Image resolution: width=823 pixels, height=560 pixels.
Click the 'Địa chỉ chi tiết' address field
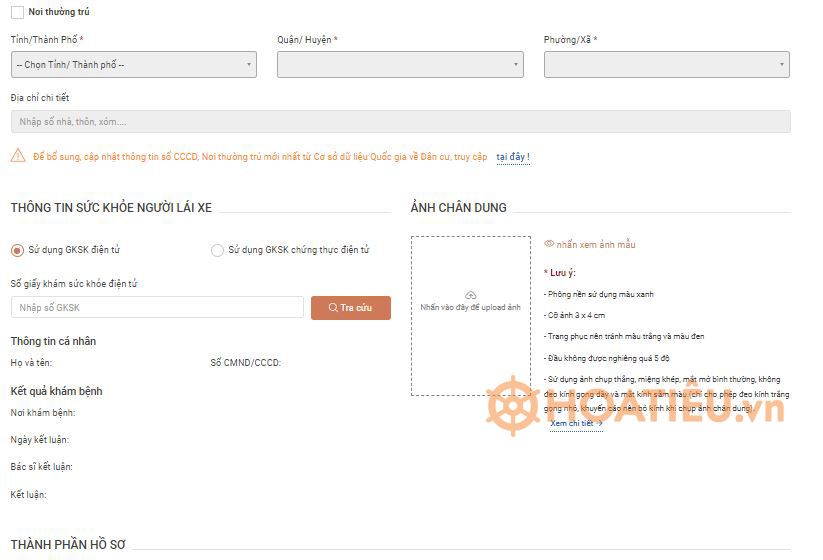tap(400, 122)
